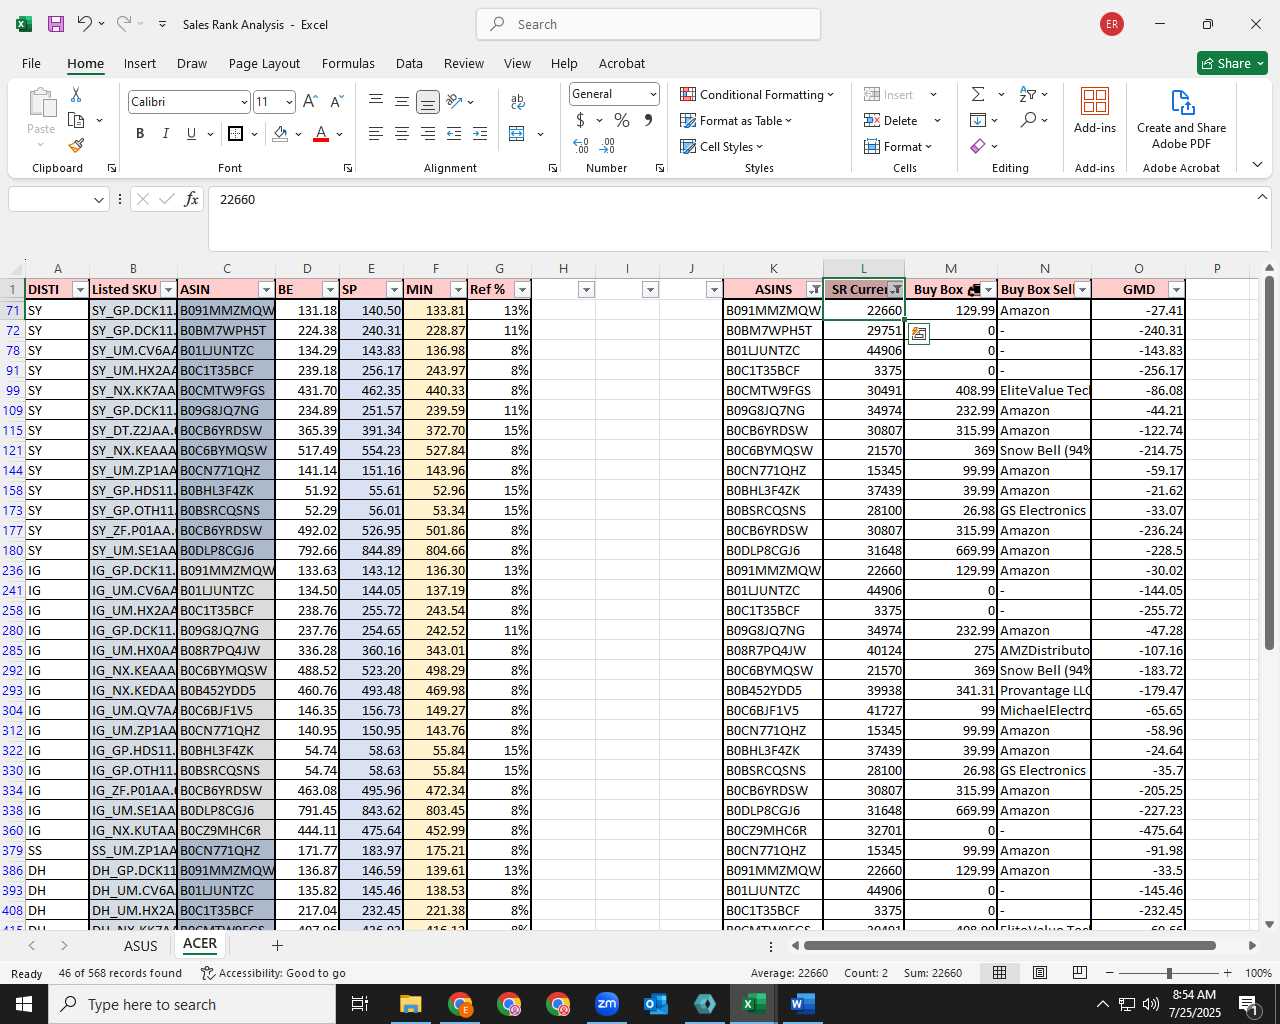Screen dimensions: 1280x1024
Task: Click the Format Painter brush icon
Action: click(76, 145)
